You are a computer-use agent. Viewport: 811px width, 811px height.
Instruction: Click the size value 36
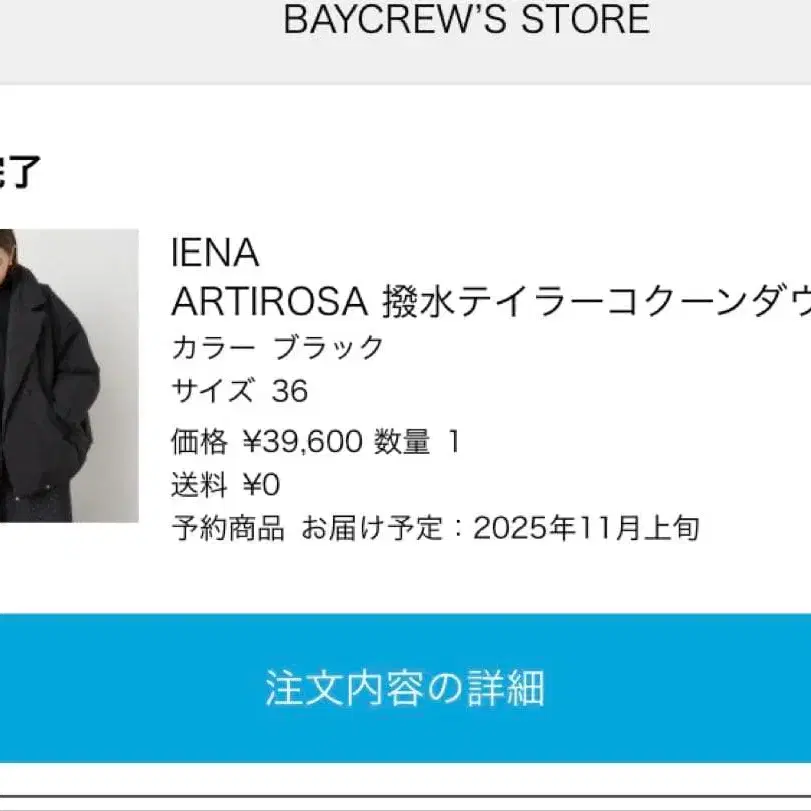click(290, 391)
